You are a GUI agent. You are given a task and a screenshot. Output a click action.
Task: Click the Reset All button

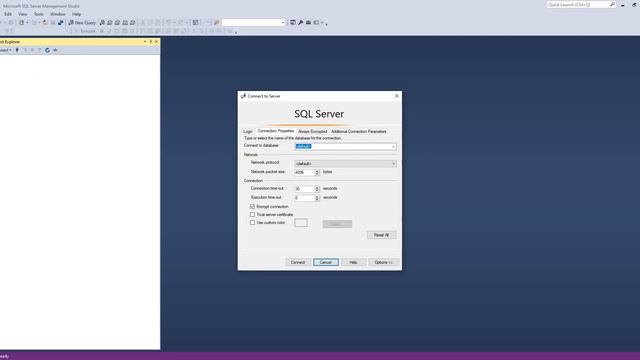(381, 235)
